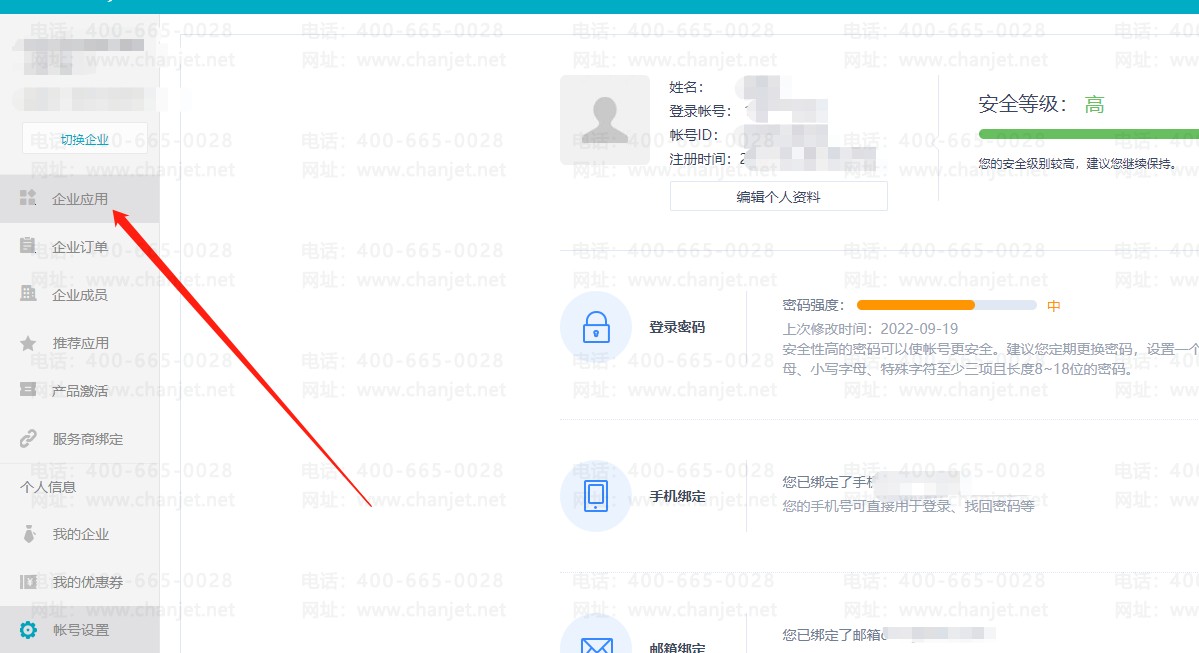Click the 切换企业 button
1199x653 pixels.
click(x=85, y=138)
